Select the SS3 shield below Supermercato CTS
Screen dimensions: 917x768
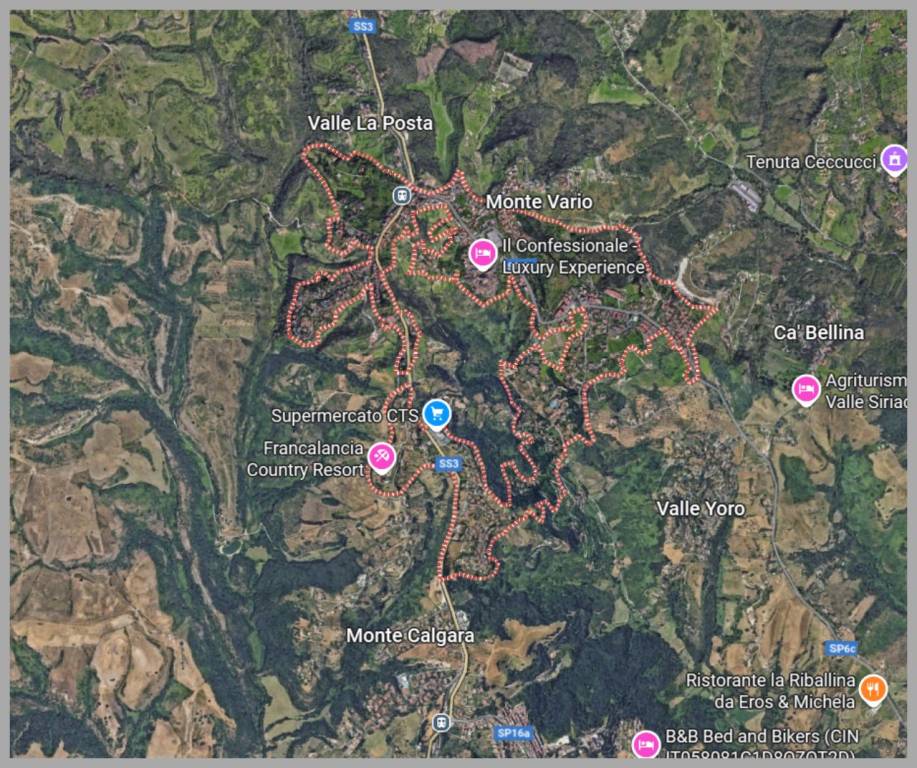pyautogui.click(x=449, y=463)
